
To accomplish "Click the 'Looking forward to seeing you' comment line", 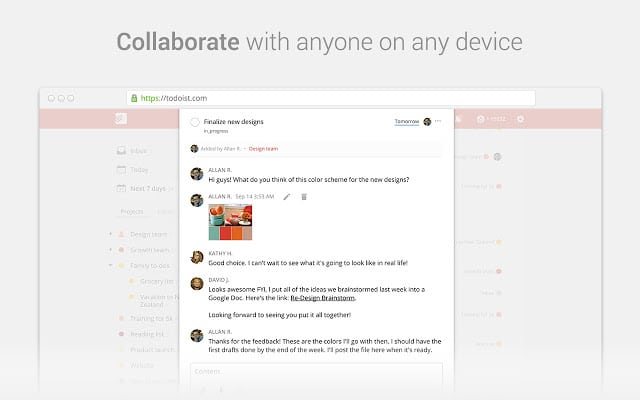I will tap(280, 315).
